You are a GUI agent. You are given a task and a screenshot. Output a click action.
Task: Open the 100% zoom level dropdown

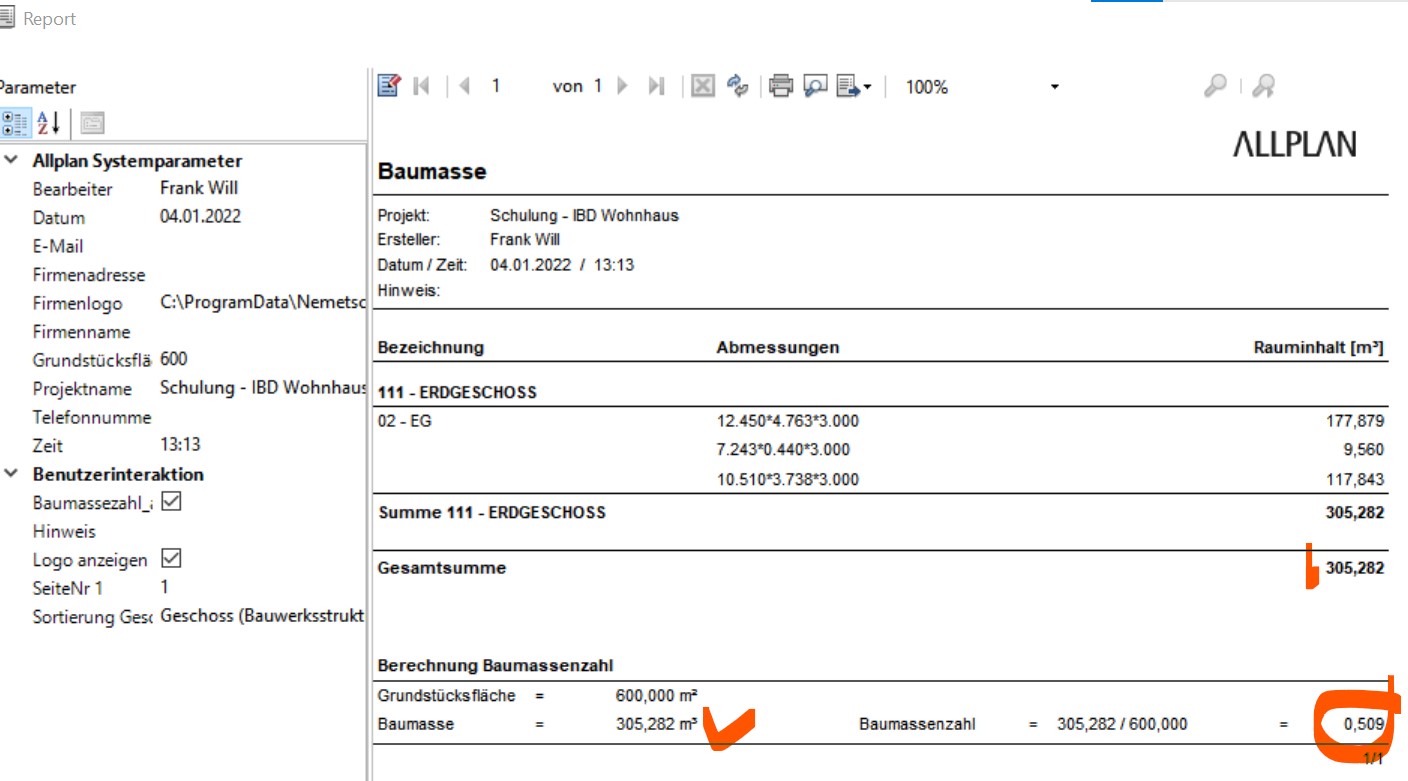click(x=1054, y=88)
